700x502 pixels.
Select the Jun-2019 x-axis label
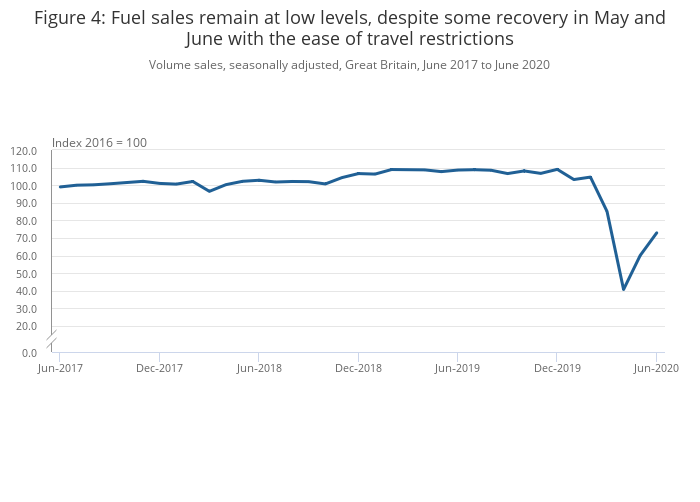click(457, 368)
